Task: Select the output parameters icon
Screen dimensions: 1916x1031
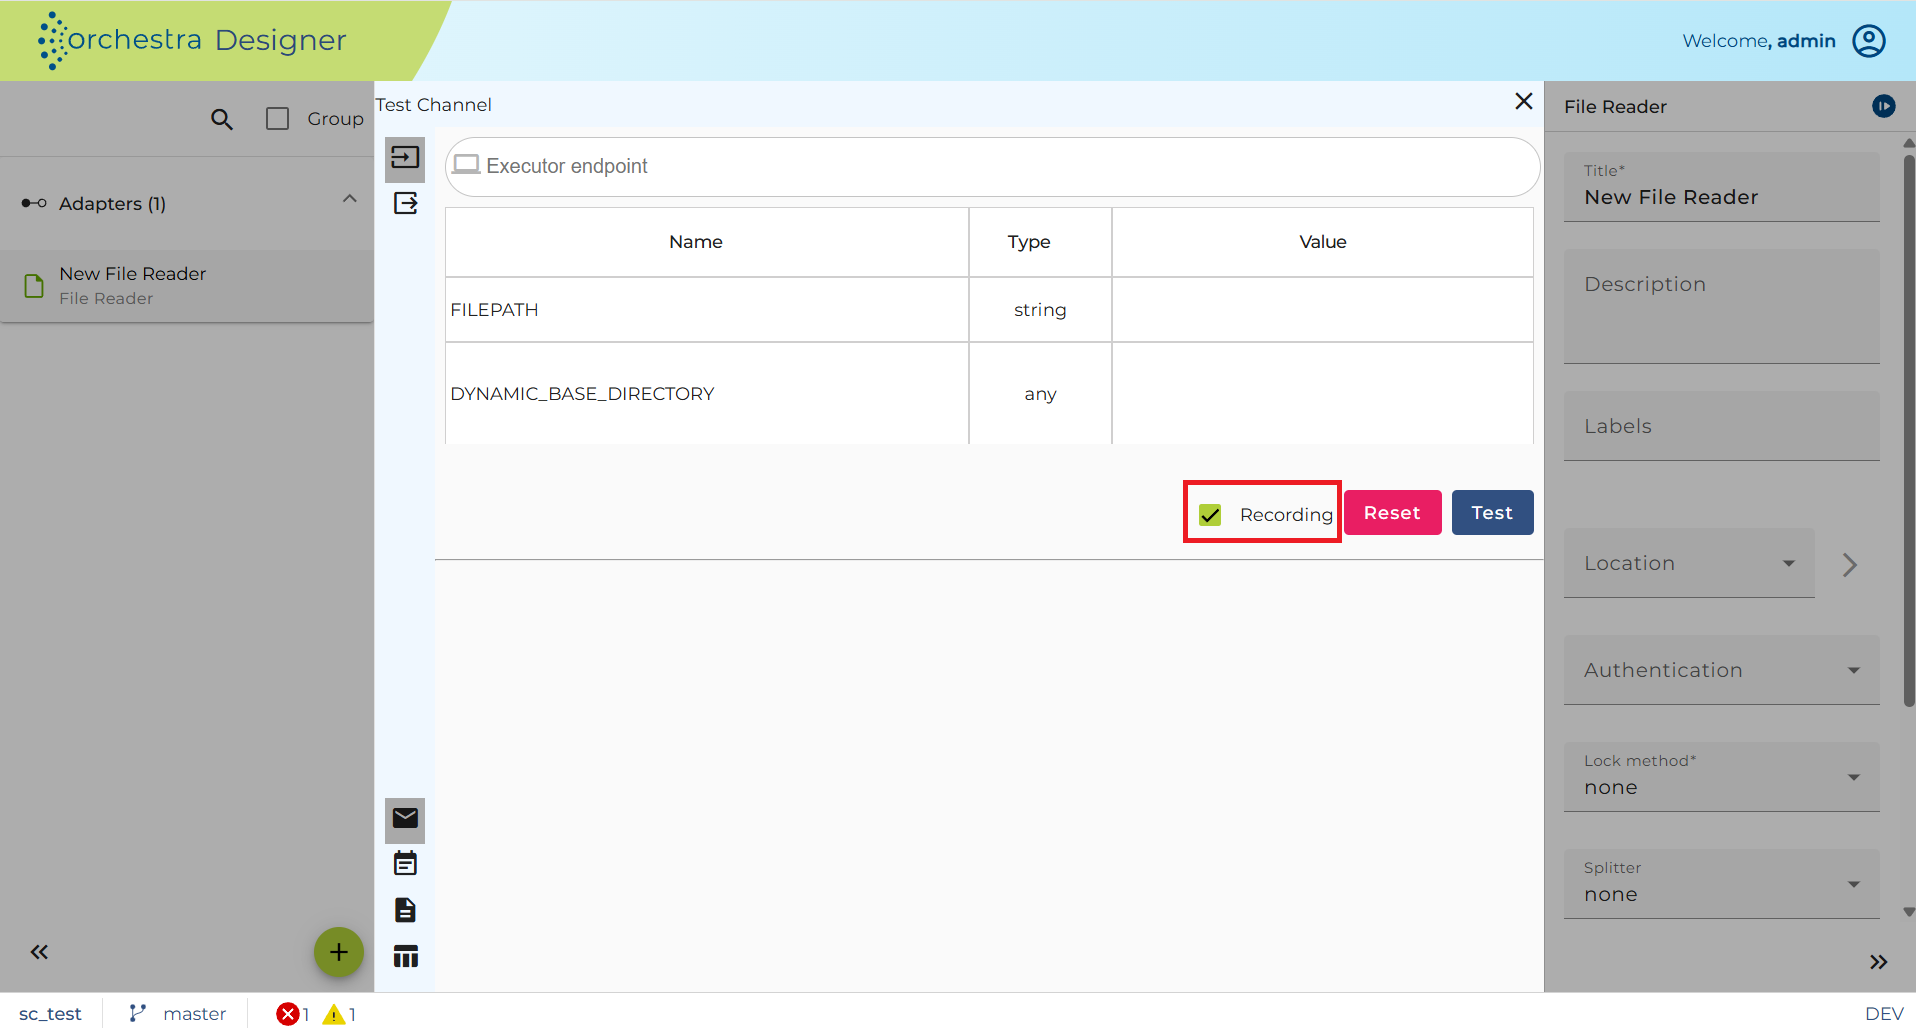Action: point(405,204)
